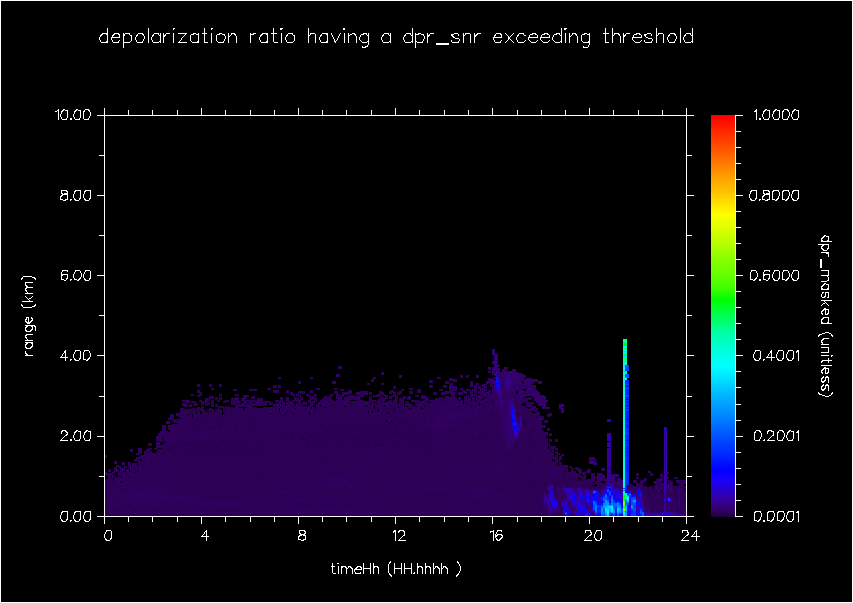Click the 4.00 y-axis tick label
The image size is (853, 603).
[75, 356]
